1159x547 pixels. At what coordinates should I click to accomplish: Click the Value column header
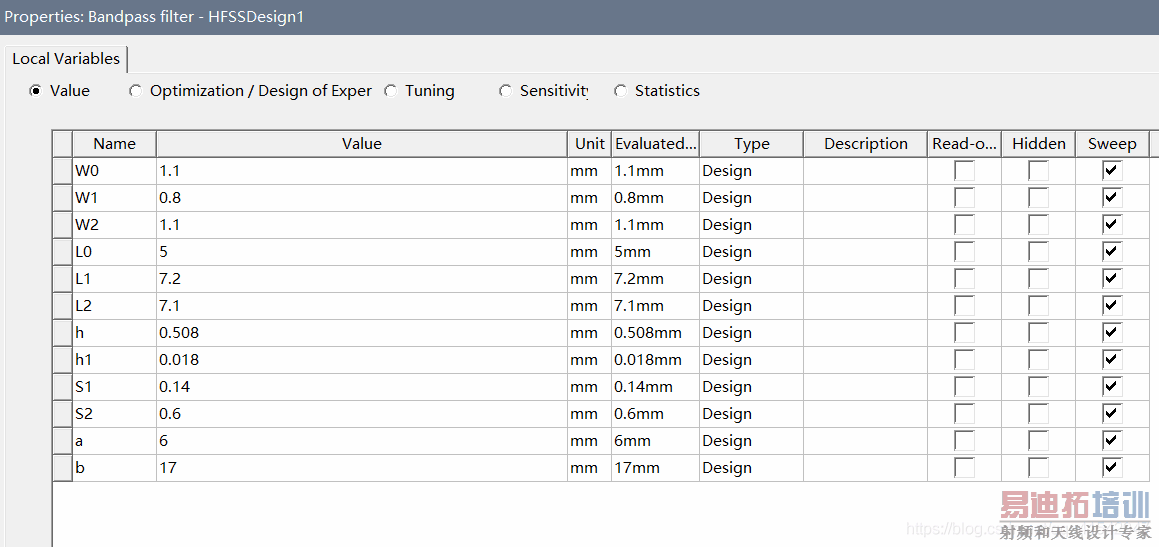tap(361, 144)
